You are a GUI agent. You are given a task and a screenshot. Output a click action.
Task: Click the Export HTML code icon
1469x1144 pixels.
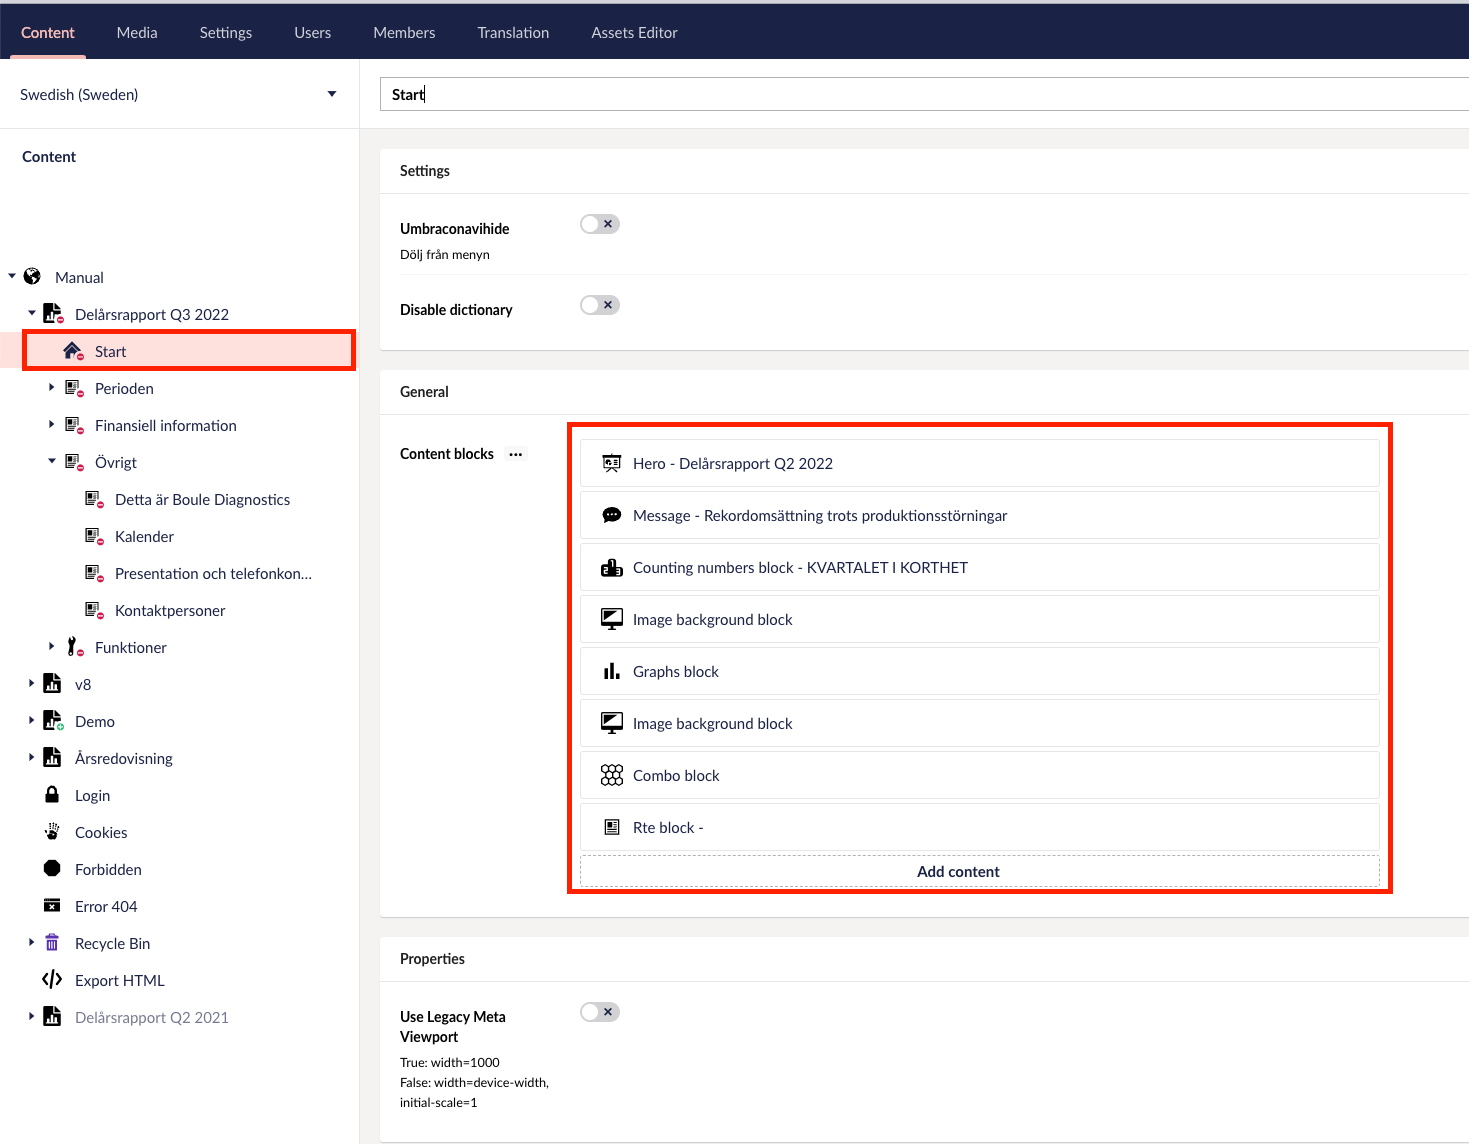pos(52,980)
